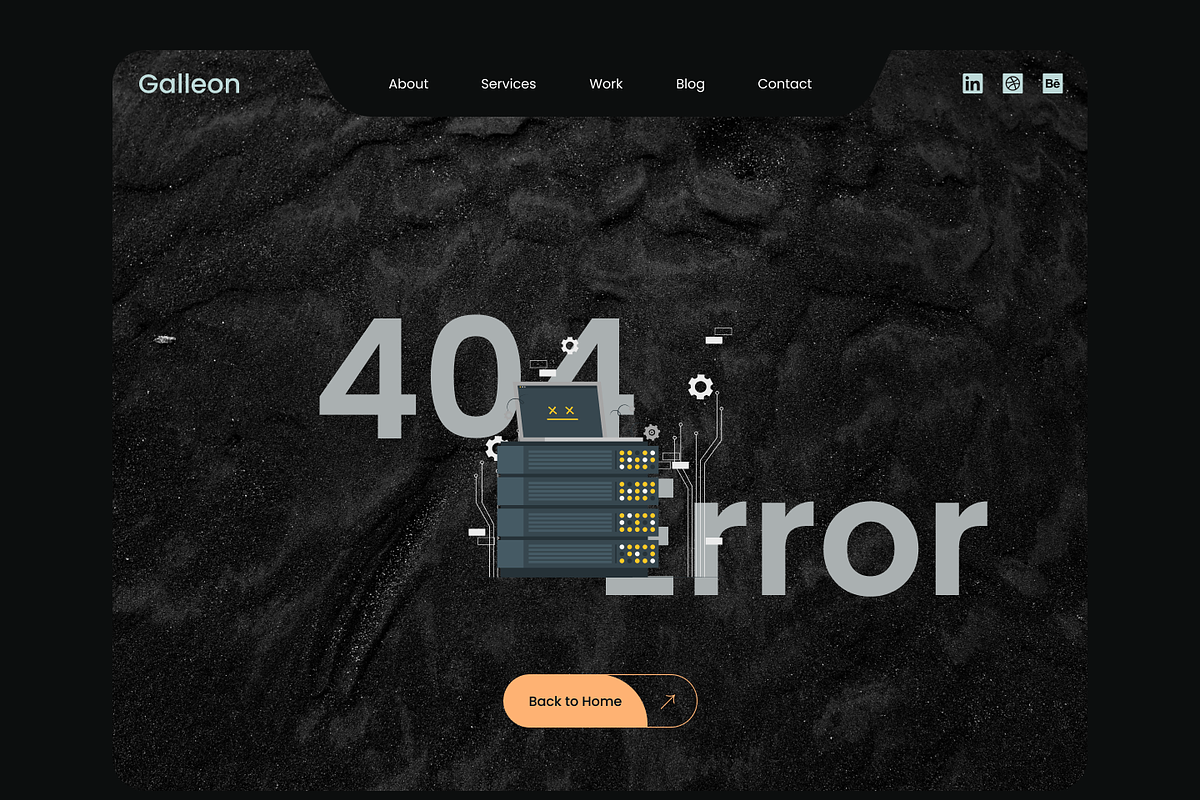Click the sad-face monitor in the server illustration
This screenshot has height=800, width=1200.
click(559, 412)
